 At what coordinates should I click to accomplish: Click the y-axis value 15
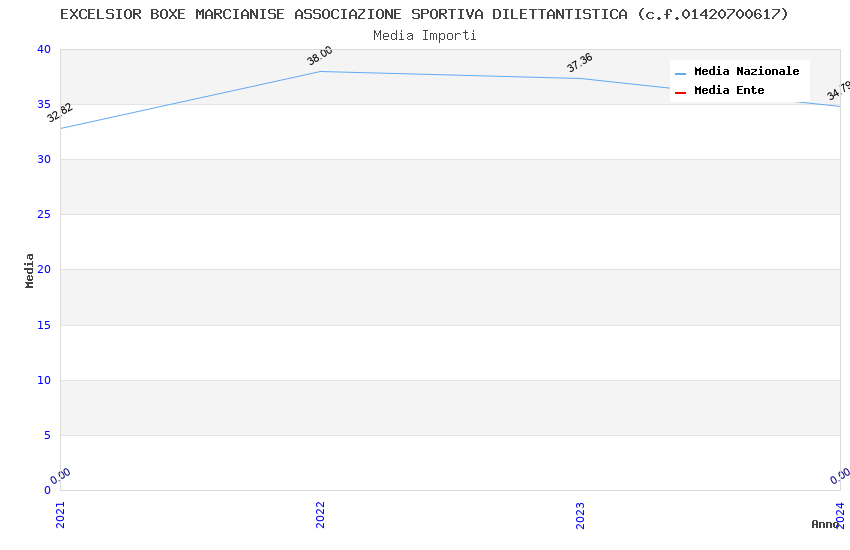(44, 325)
